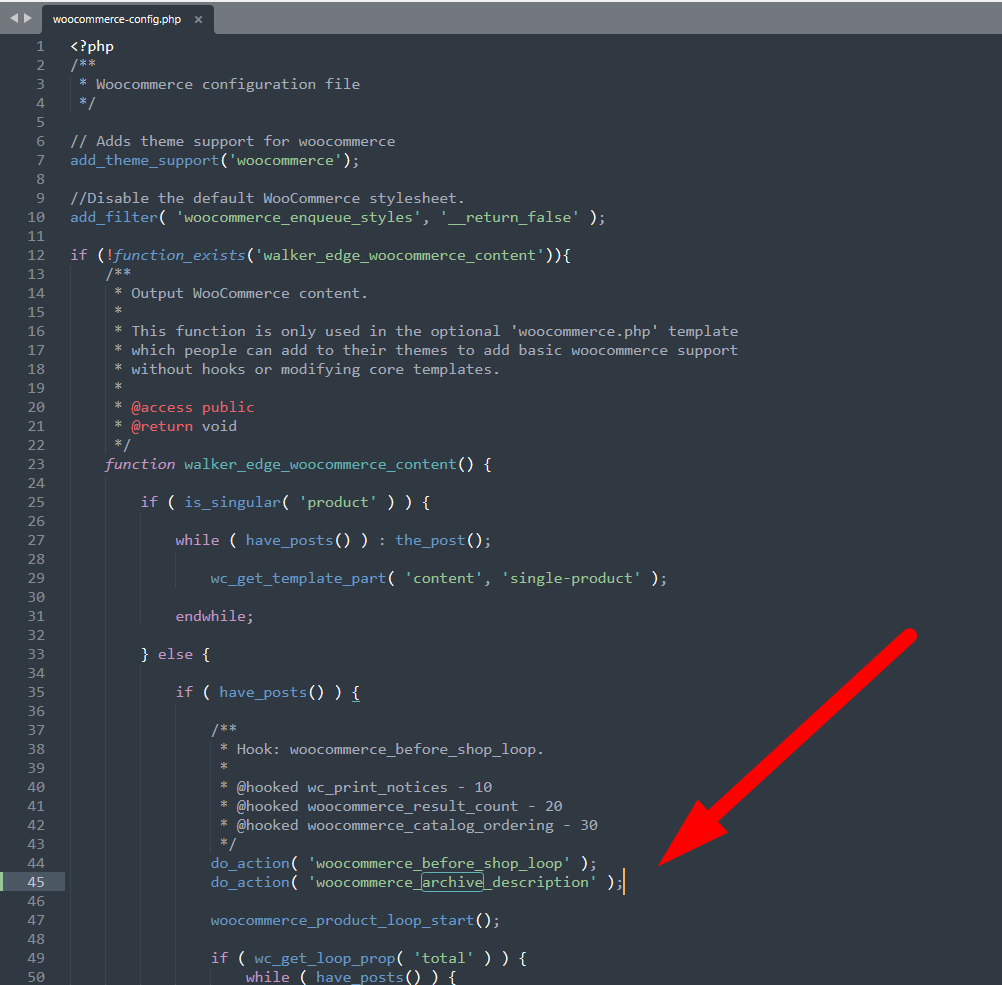Click the wc_get_template_part function call
Image resolution: width=1002 pixels, height=985 pixels.
click(x=298, y=578)
